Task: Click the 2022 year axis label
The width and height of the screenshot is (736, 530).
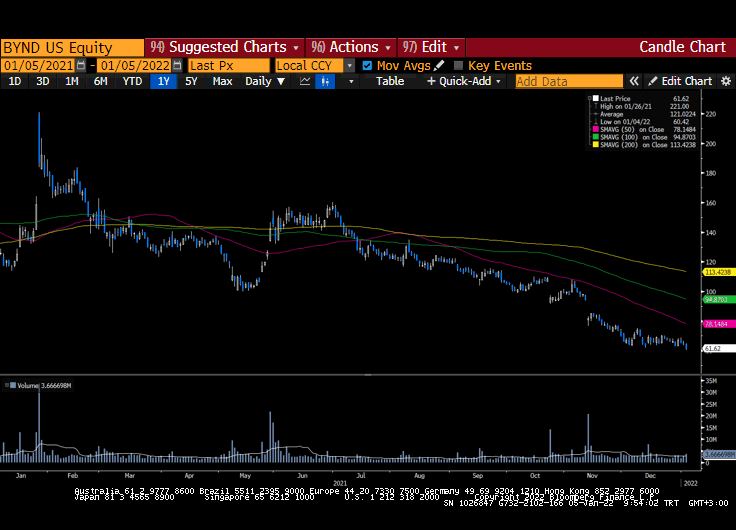Action: point(690,483)
